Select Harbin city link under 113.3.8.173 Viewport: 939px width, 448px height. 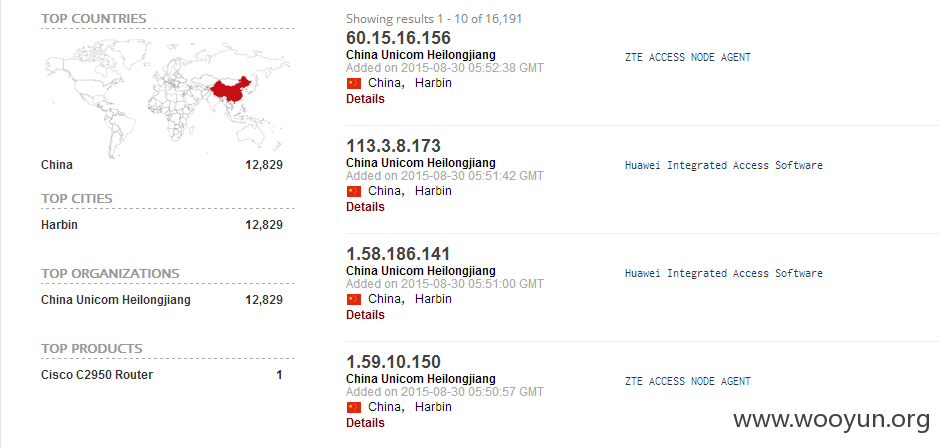click(433, 191)
